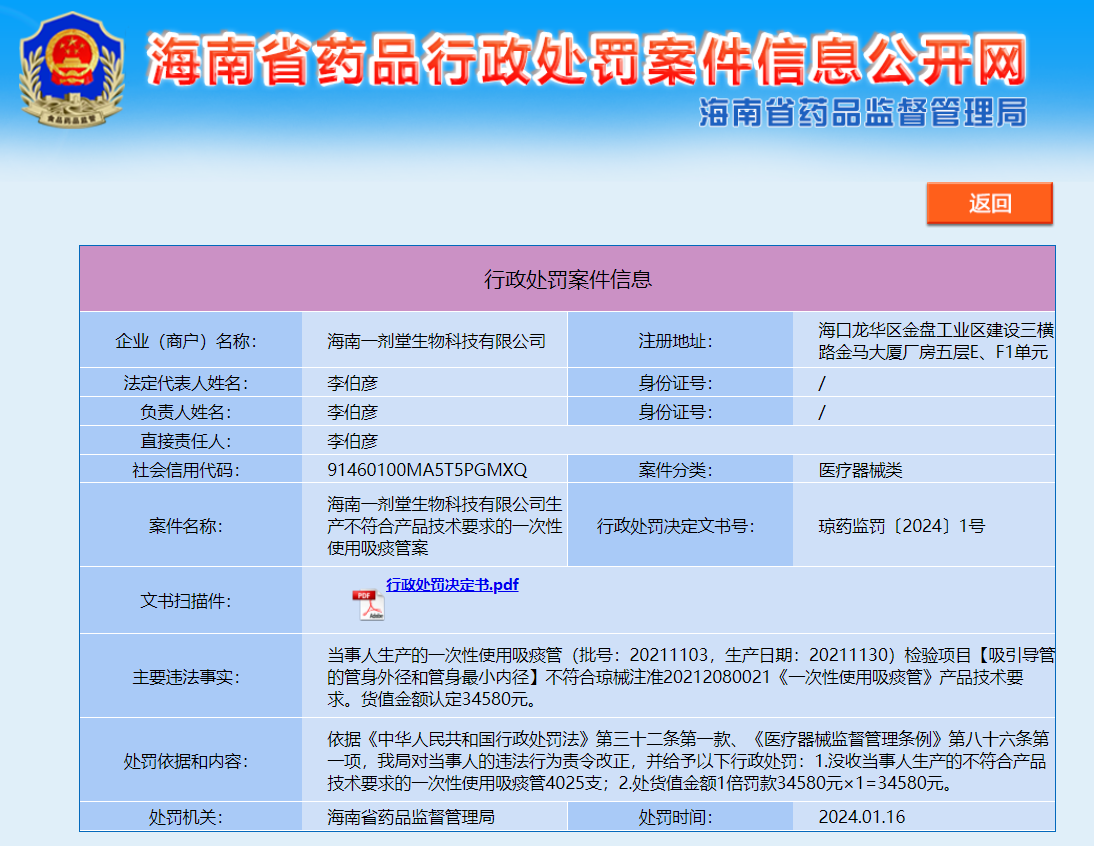Click 李伯彦 in the 法定代表人姓名 row

pos(352,383)
